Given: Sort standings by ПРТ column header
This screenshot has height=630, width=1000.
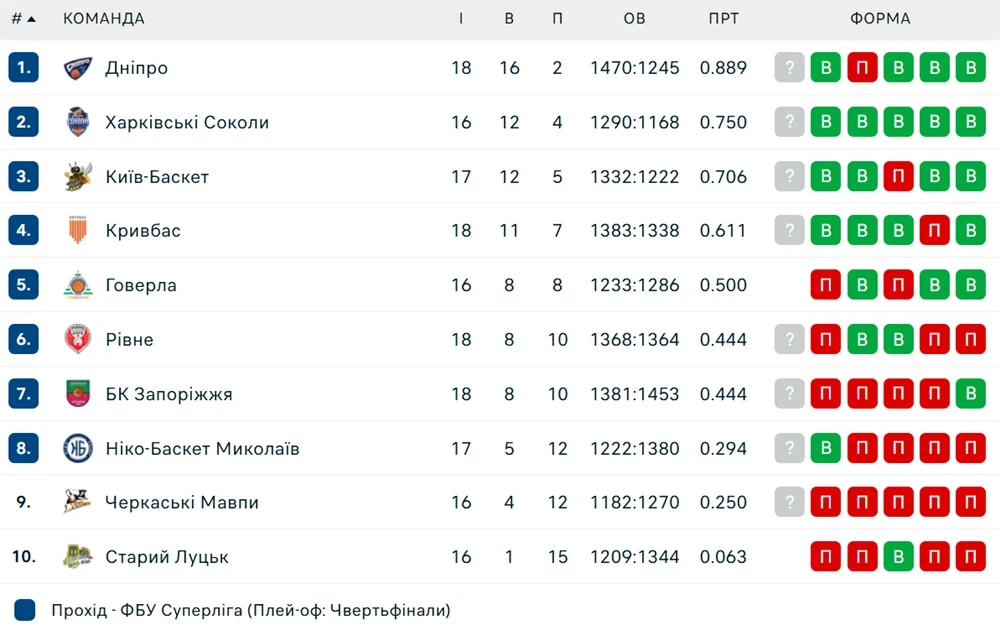Looking at the screenshot, I should point(723,18).
